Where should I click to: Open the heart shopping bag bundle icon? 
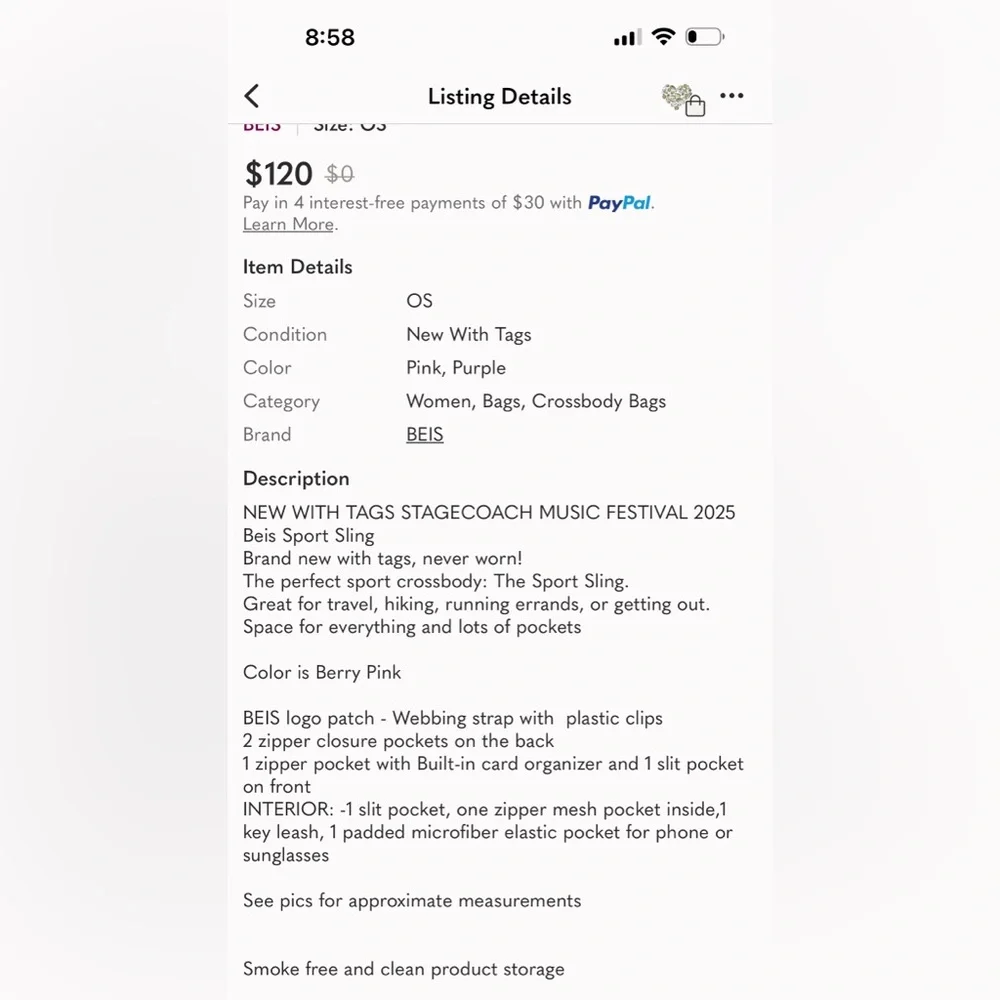pos(683,100)
